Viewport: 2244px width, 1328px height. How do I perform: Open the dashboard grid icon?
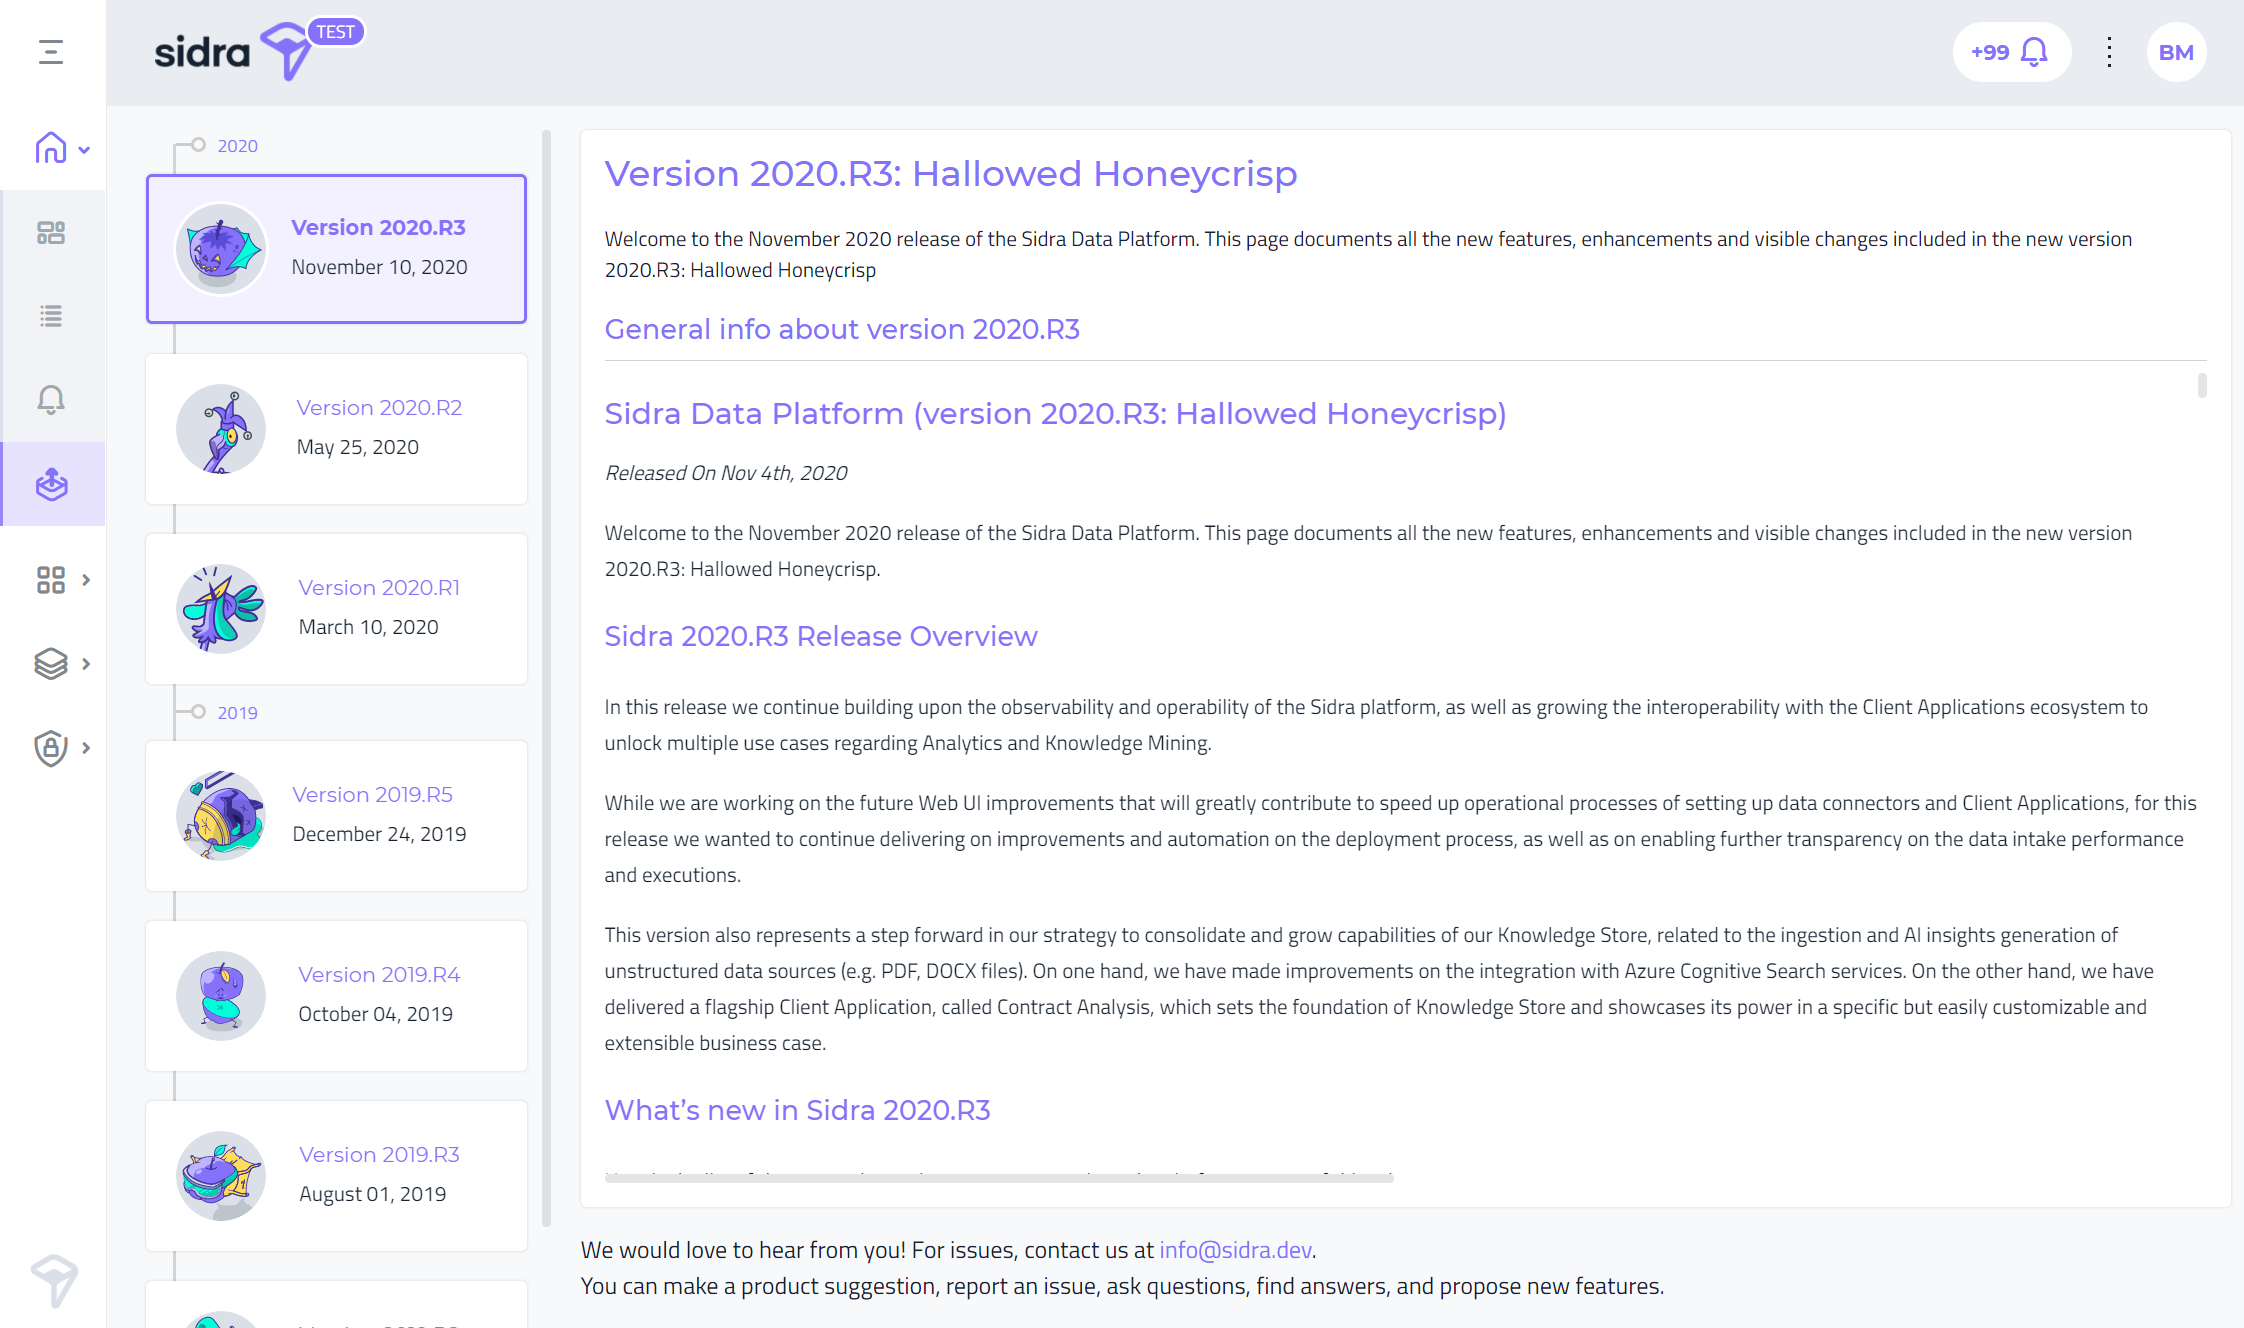pyautogui.click(x=51, y=233)
